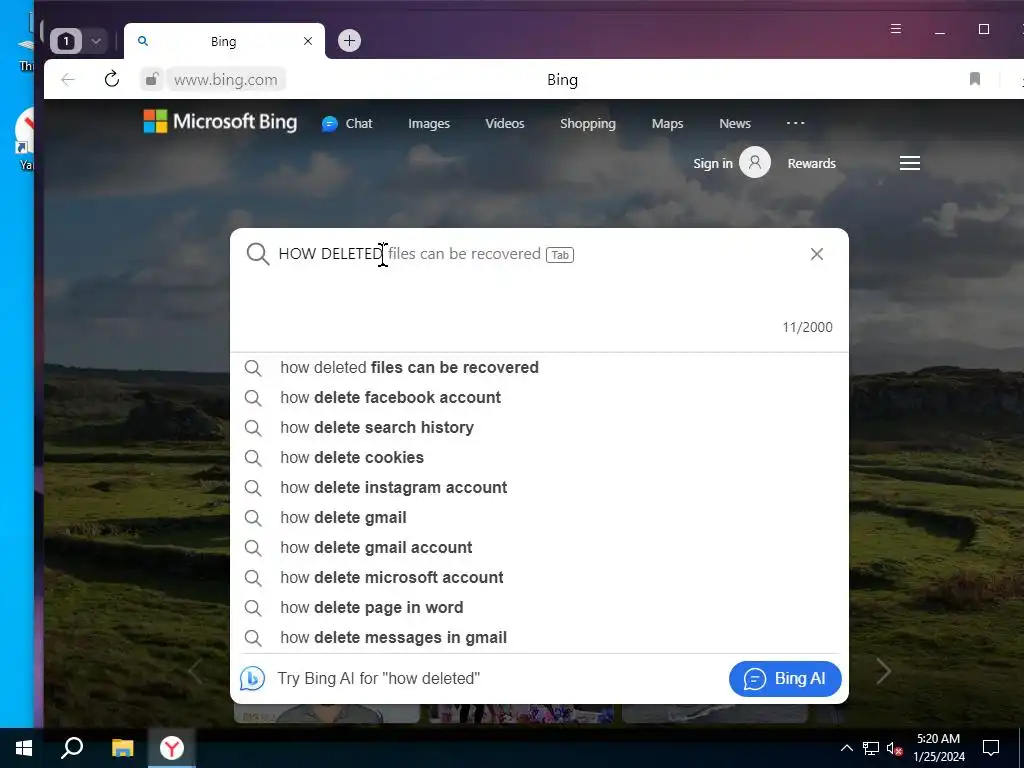The width and height of the screenshot is (1024, 768).
Task: Click the site security lock icon
Action: click(151, 80)
